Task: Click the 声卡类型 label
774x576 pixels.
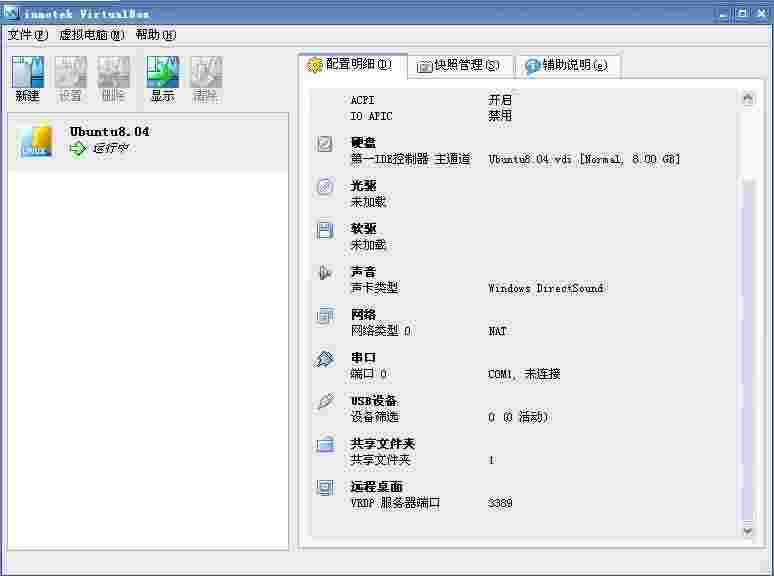Action: [374, 288]
